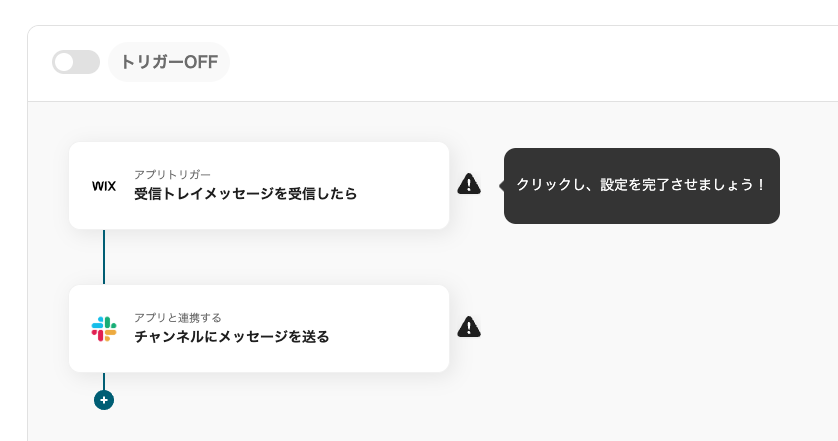Click the Wix logo icon

[x=104, y=186]
